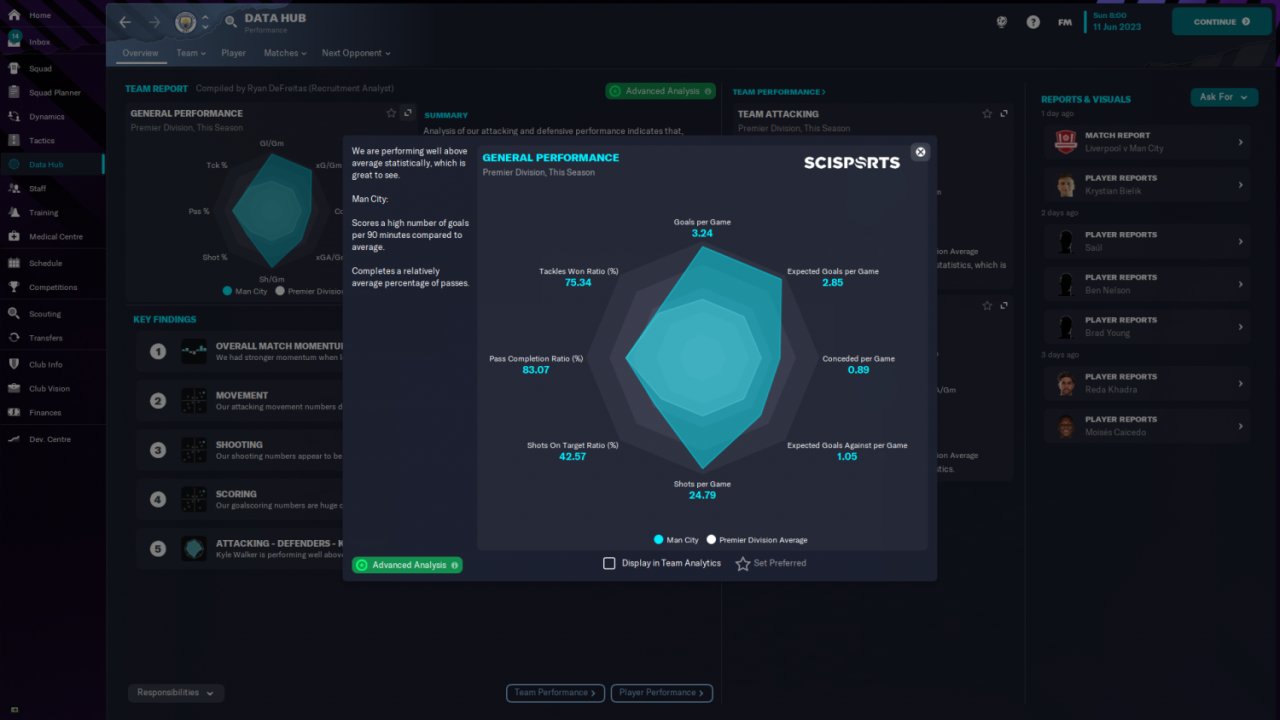1280x720 pixels.
Task: Toggle the star on the Team Attacking panel
Action: coord(987,114)
